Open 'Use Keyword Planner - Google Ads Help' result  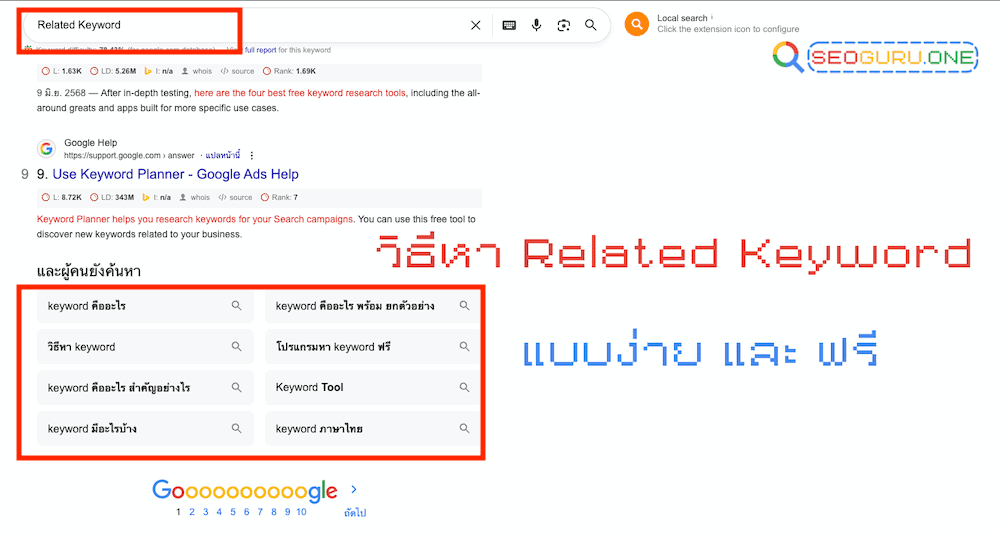pos(175,174)
